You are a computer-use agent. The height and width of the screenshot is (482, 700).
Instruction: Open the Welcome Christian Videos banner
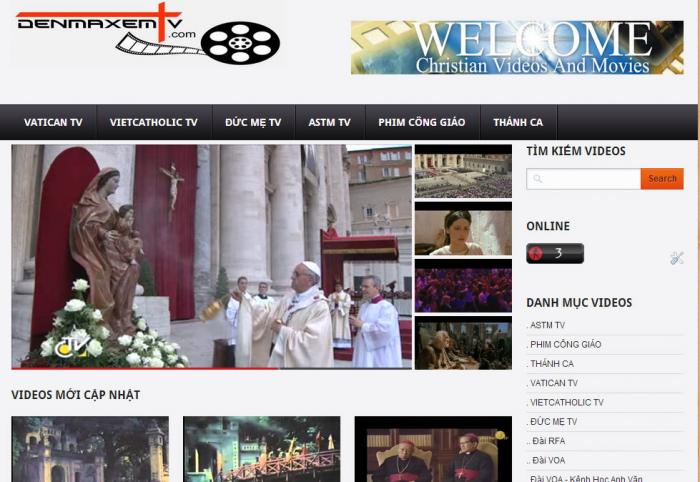click(517, 47)
